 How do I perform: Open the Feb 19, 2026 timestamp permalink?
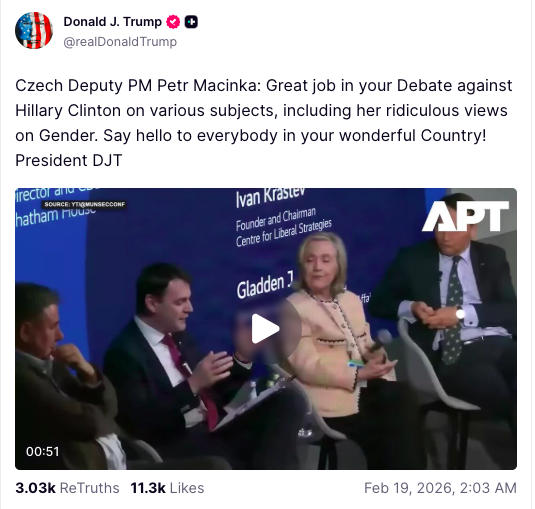pyautogui.click(x=440, y=488)
